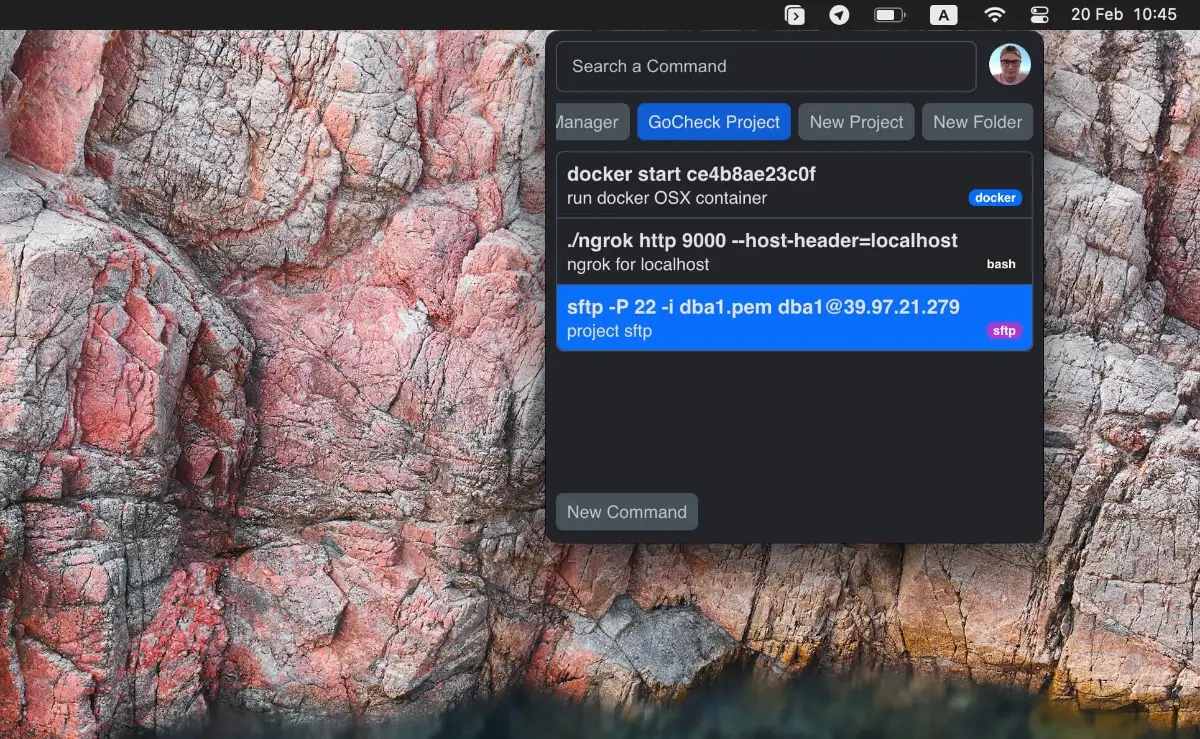Open Control Center in the menu bar

(x=1039, y=15)
